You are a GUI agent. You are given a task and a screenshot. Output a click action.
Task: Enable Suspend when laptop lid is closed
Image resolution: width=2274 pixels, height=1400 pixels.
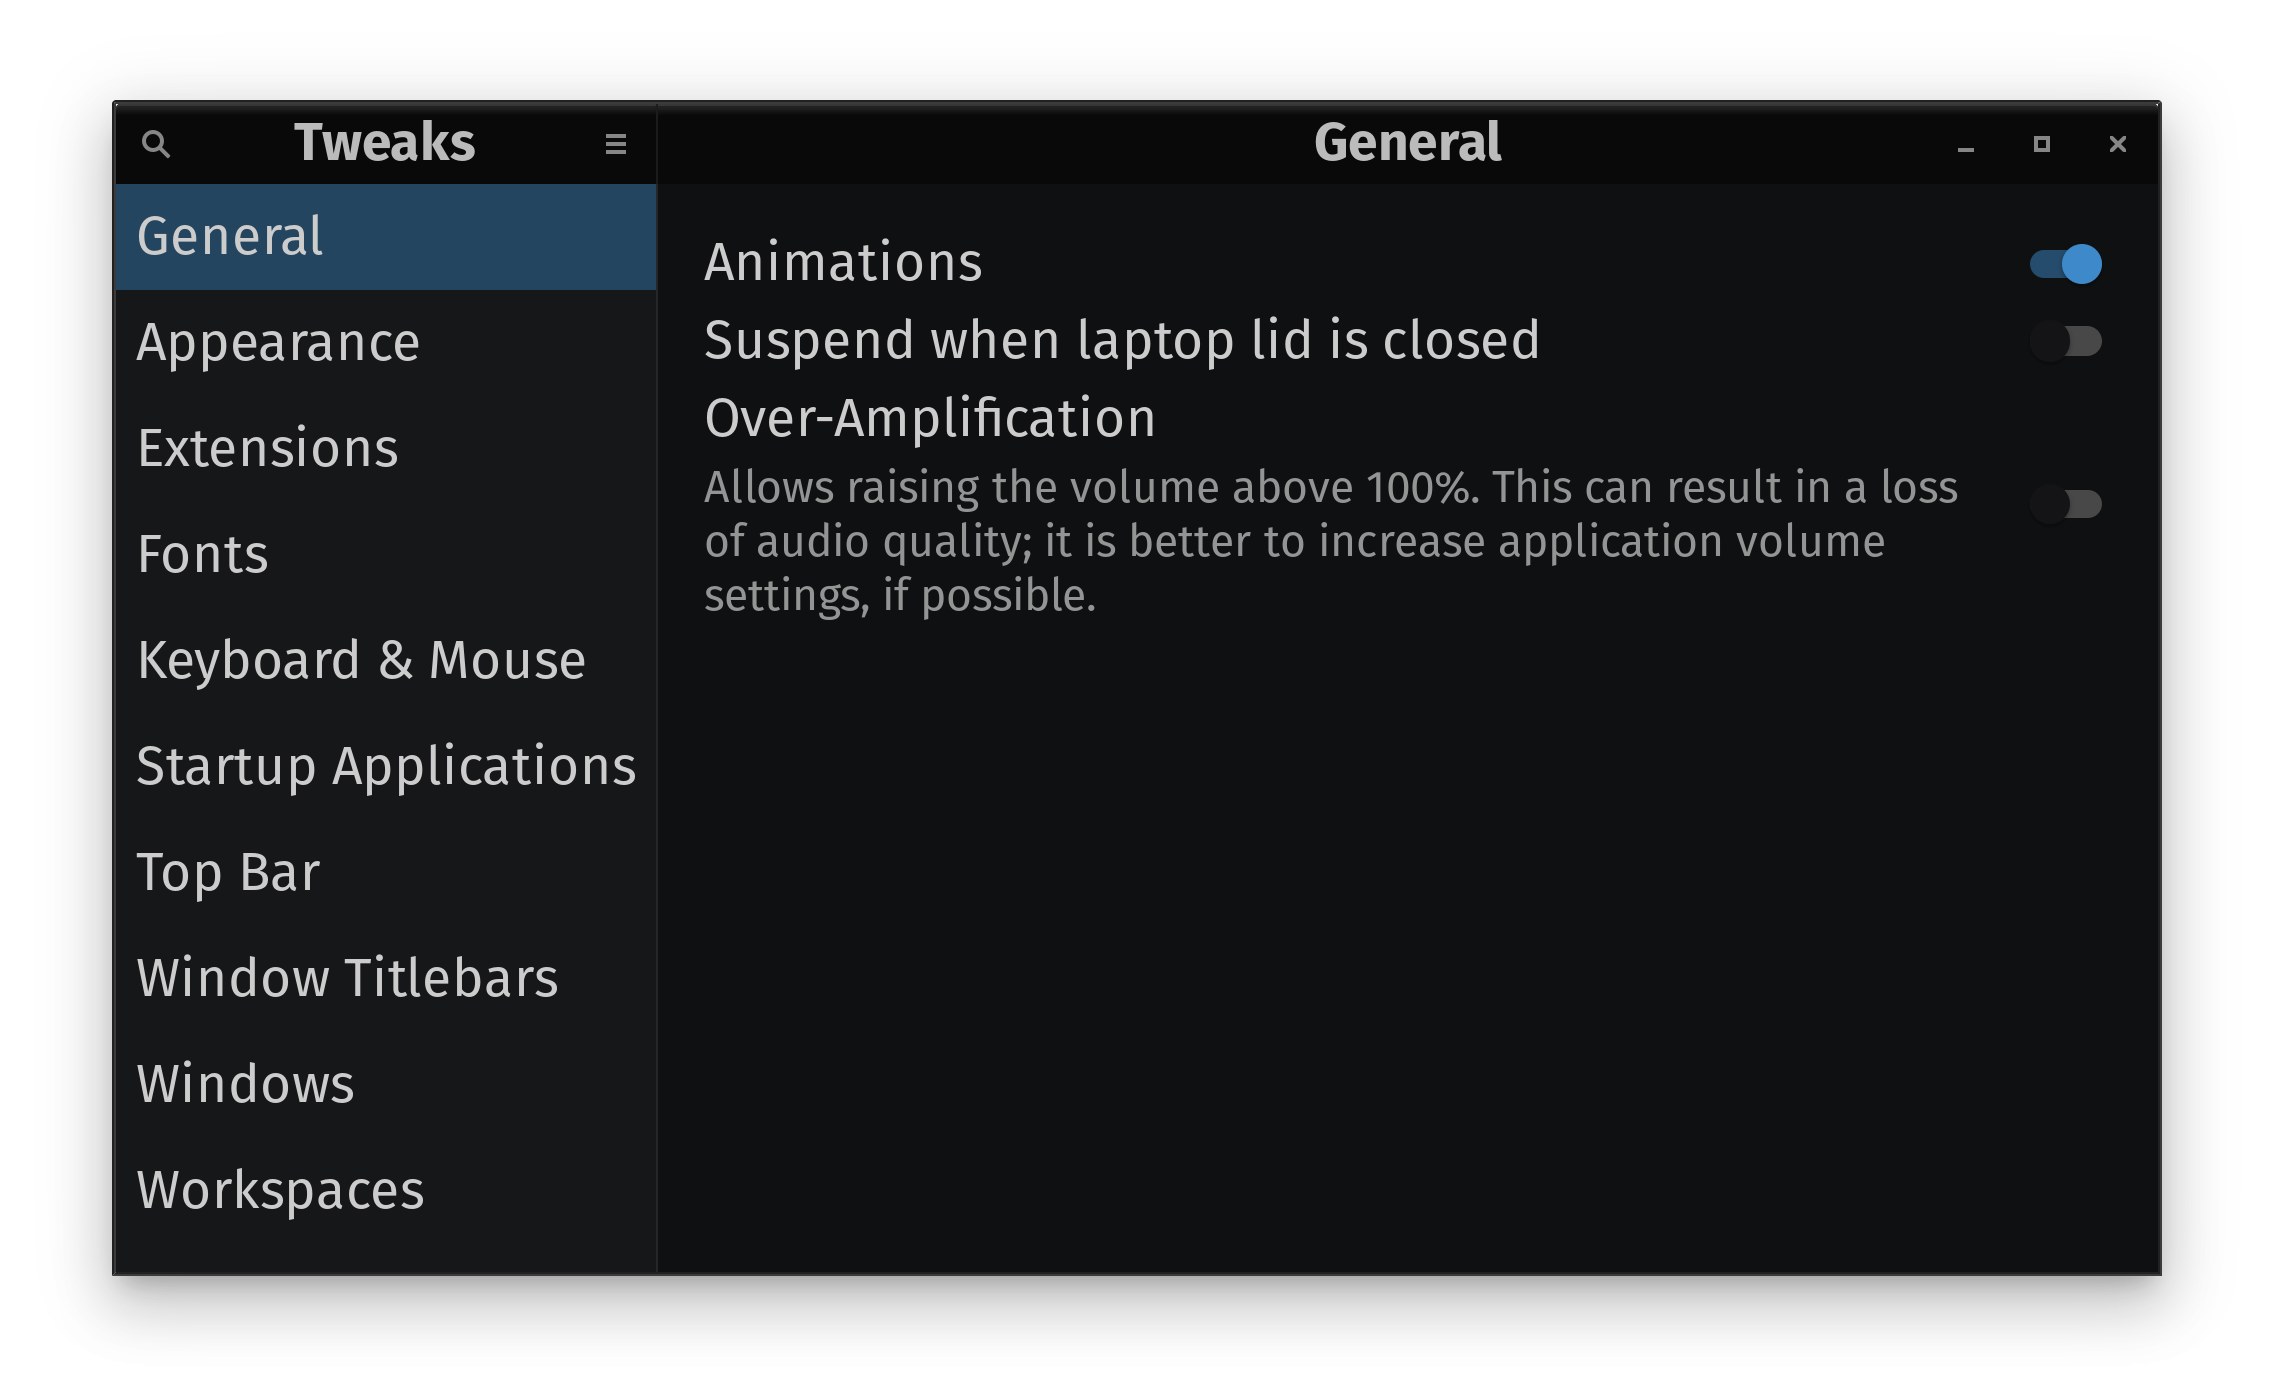[x=2066, y=342]
